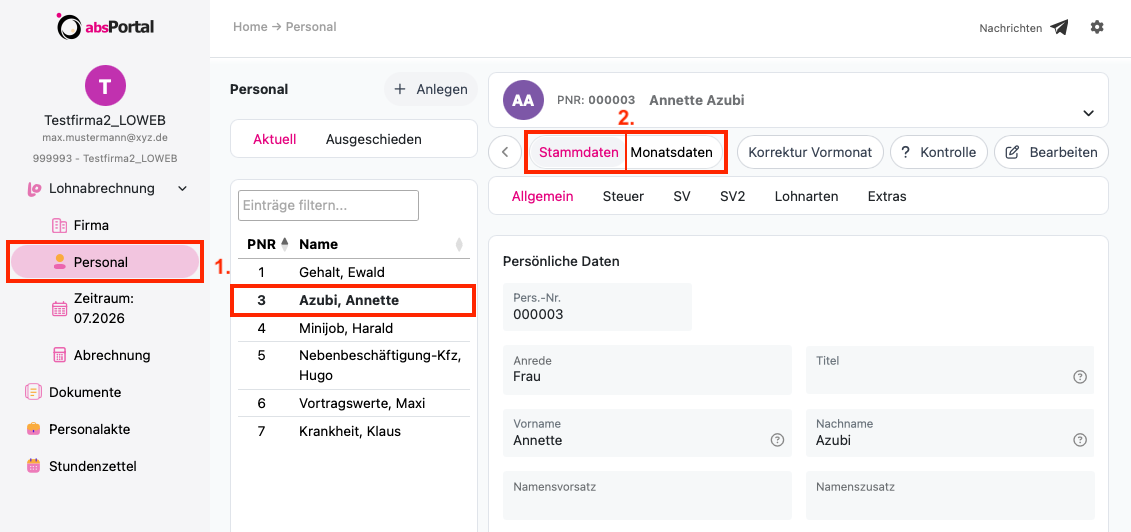Screen dimensions: 1131x532
Task: Open Stundenzettel calendar entry
Action: (81, 466)
